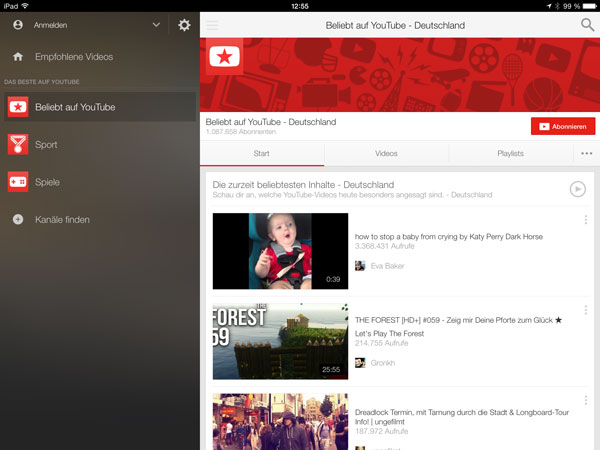Open Gronkh channel name

click(x=383, y=363)
